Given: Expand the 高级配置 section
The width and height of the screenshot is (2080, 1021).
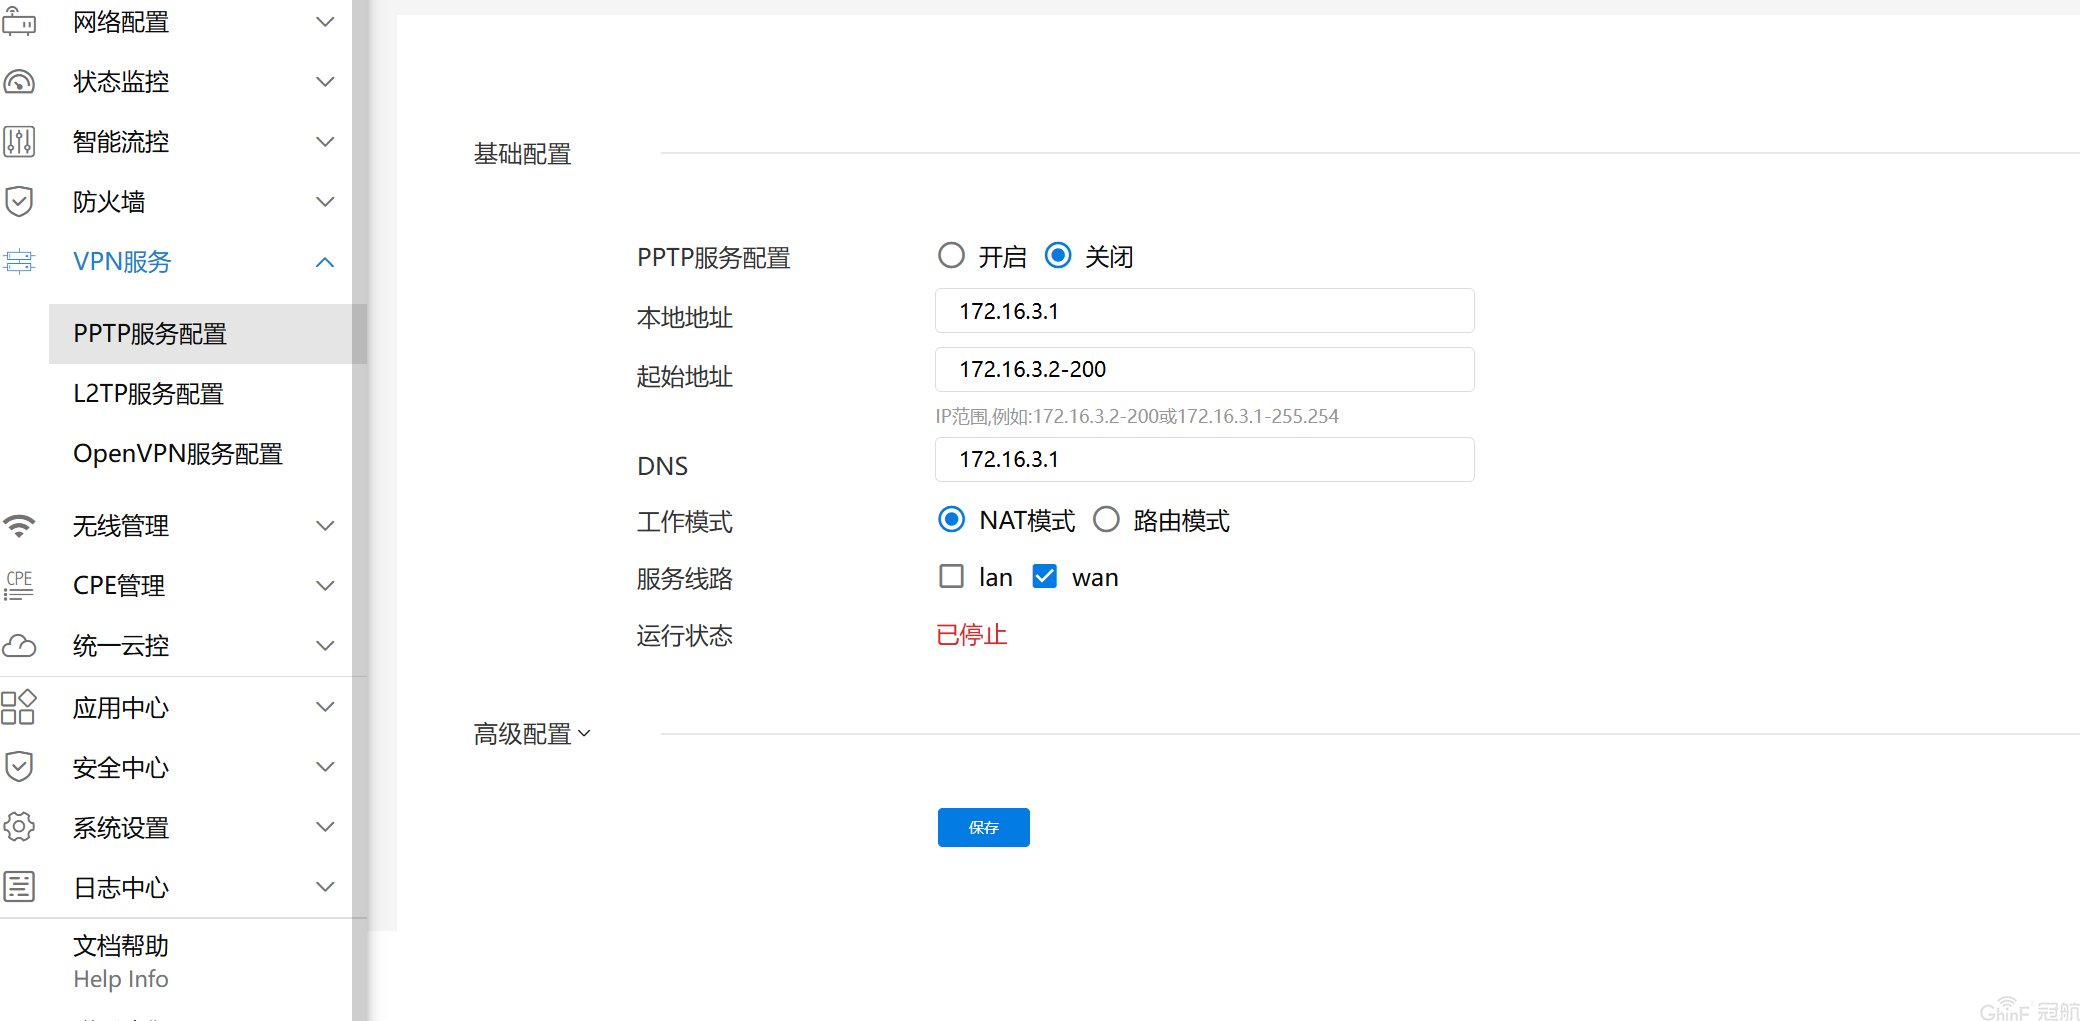Looking at the screenshot, I should [x=532, y=734].
